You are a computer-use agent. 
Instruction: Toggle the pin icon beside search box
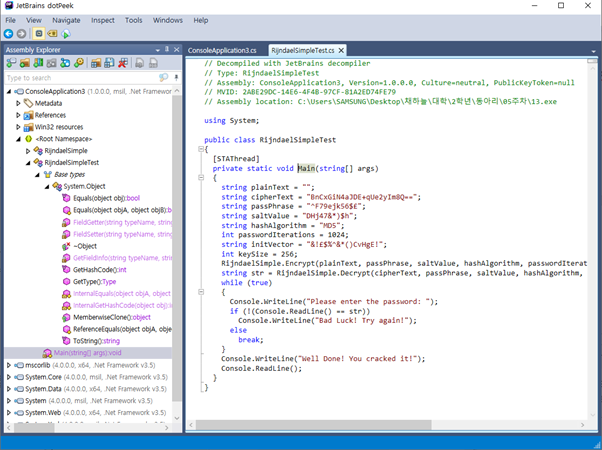pyautogui.click(x=176, y=78)
